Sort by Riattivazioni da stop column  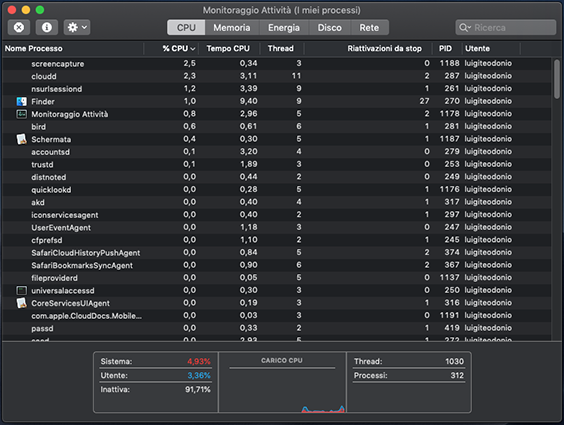coord(368,49)
